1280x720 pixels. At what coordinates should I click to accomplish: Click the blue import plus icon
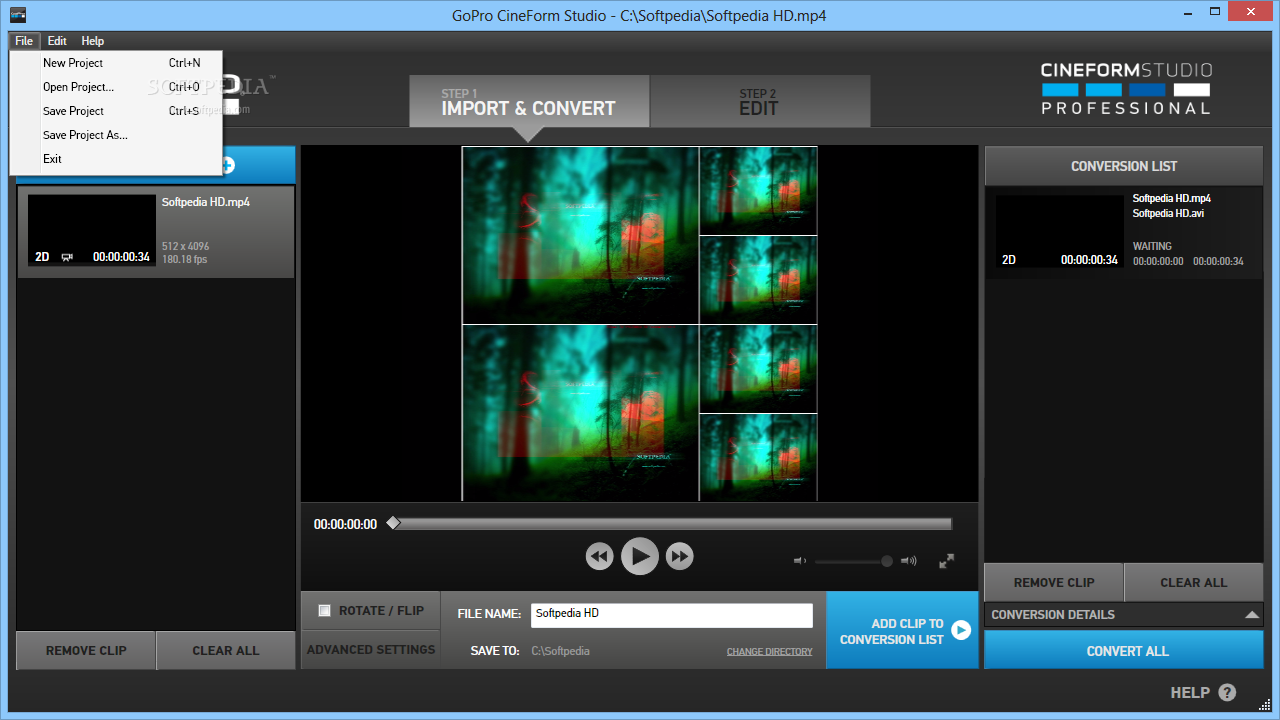tap(228, 165)
